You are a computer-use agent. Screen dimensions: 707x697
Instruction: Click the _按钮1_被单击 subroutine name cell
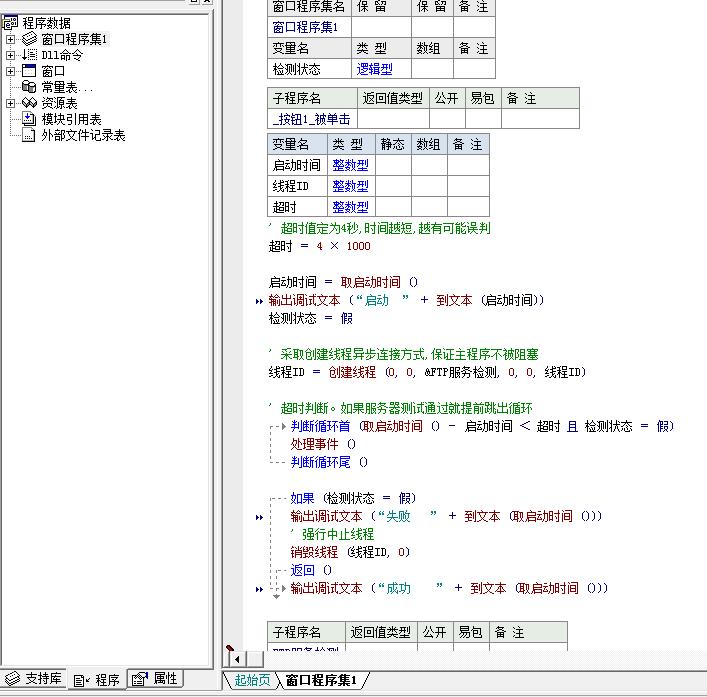312,119
